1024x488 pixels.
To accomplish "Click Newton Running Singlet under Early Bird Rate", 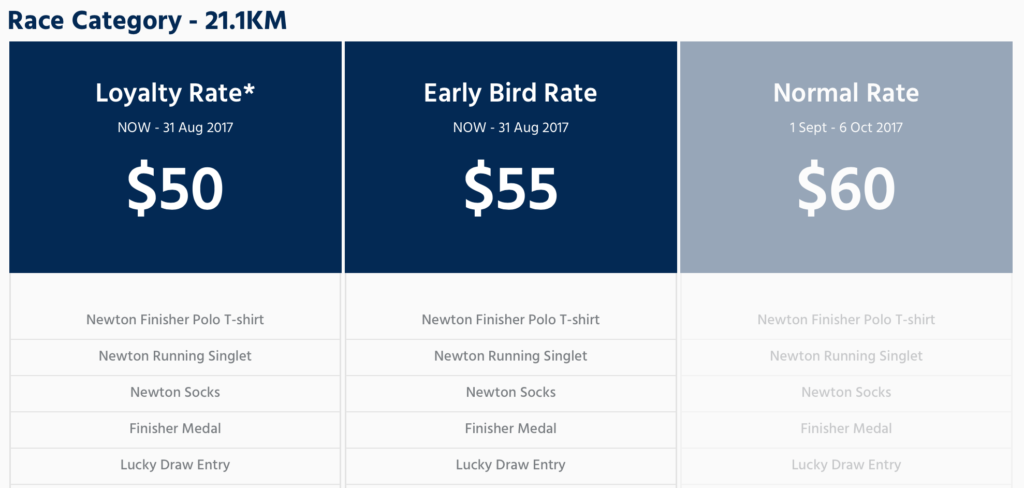I will [x=511, y=356].
